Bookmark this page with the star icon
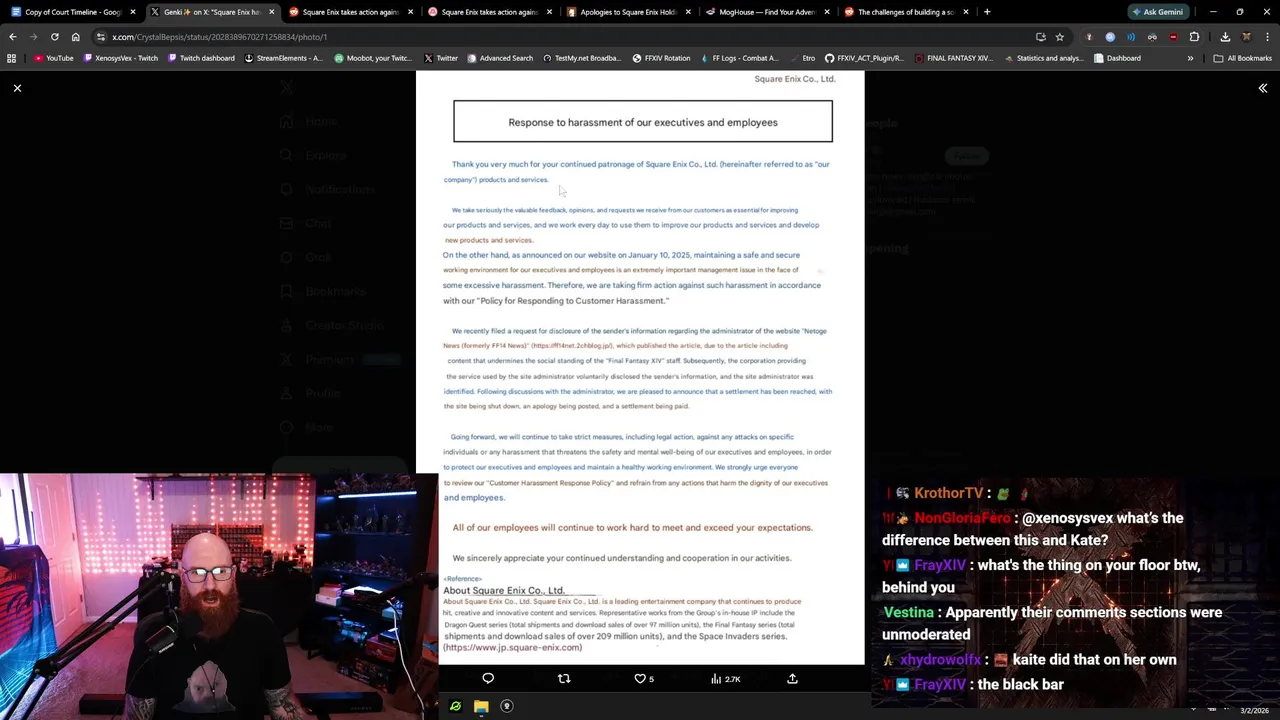Viewport: 1280px width, 720px height. pos(1060,37)
